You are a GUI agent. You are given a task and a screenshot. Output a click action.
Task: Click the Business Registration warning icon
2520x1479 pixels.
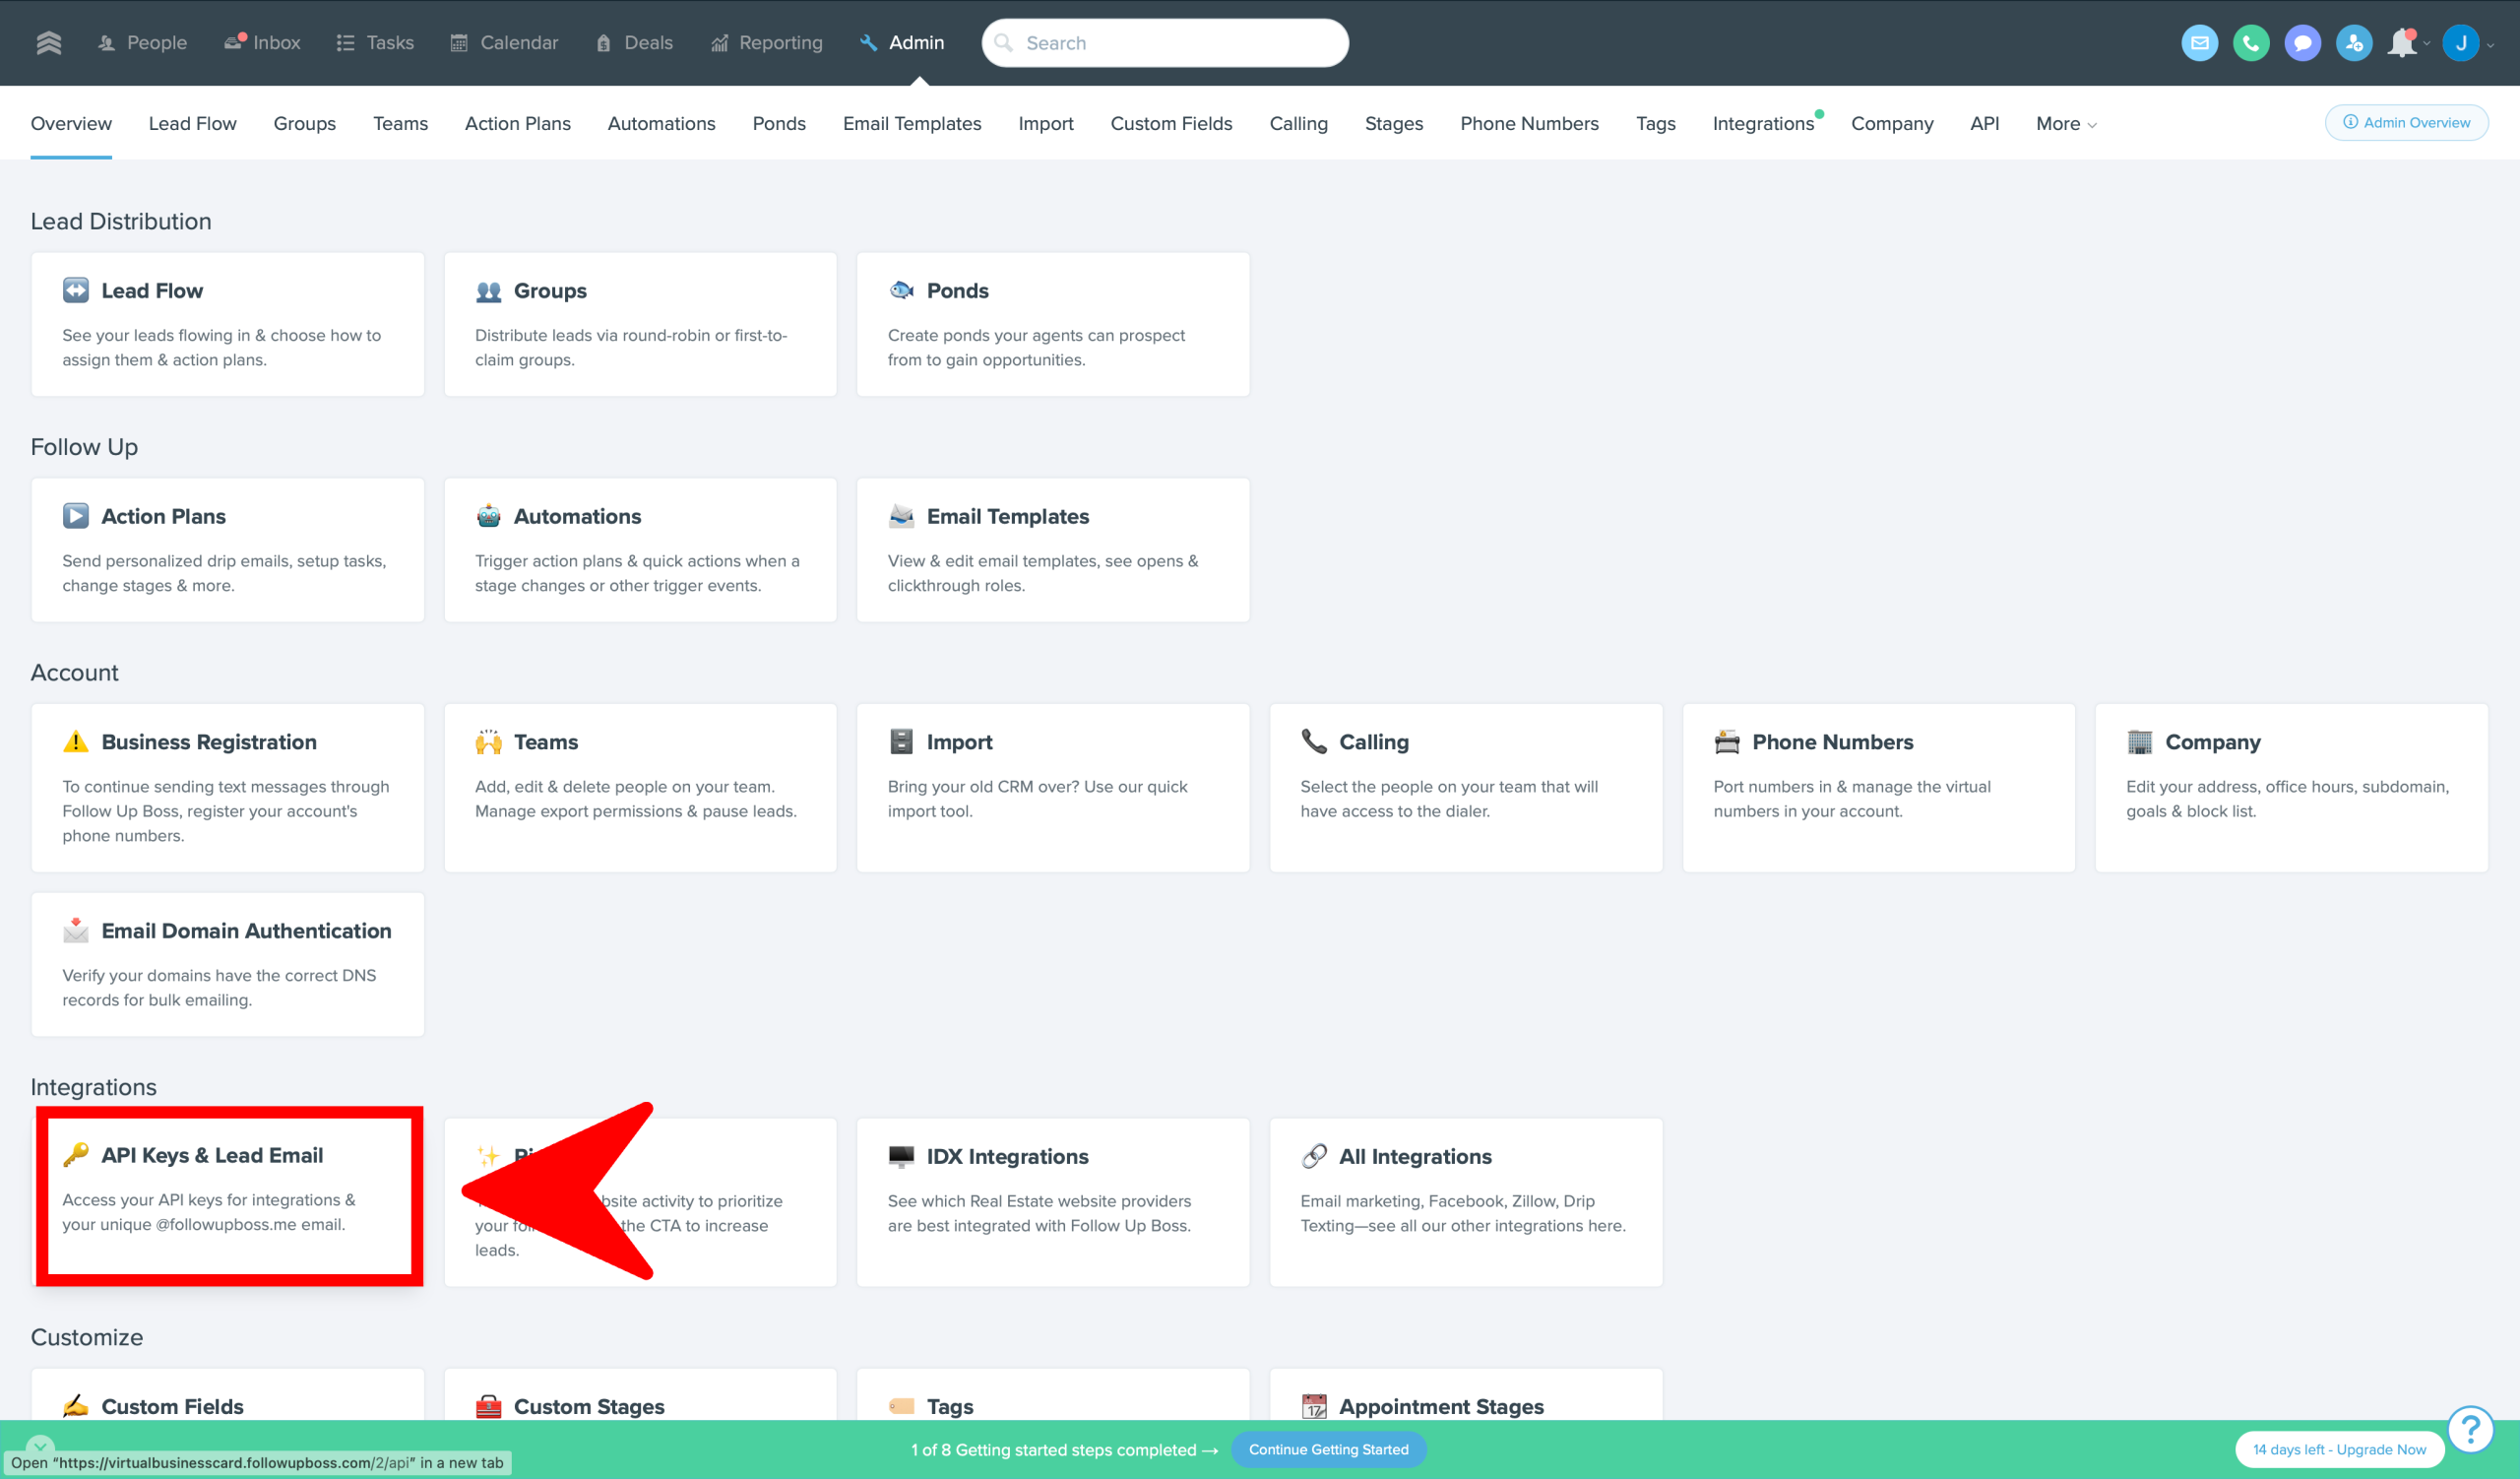(76, 742)
